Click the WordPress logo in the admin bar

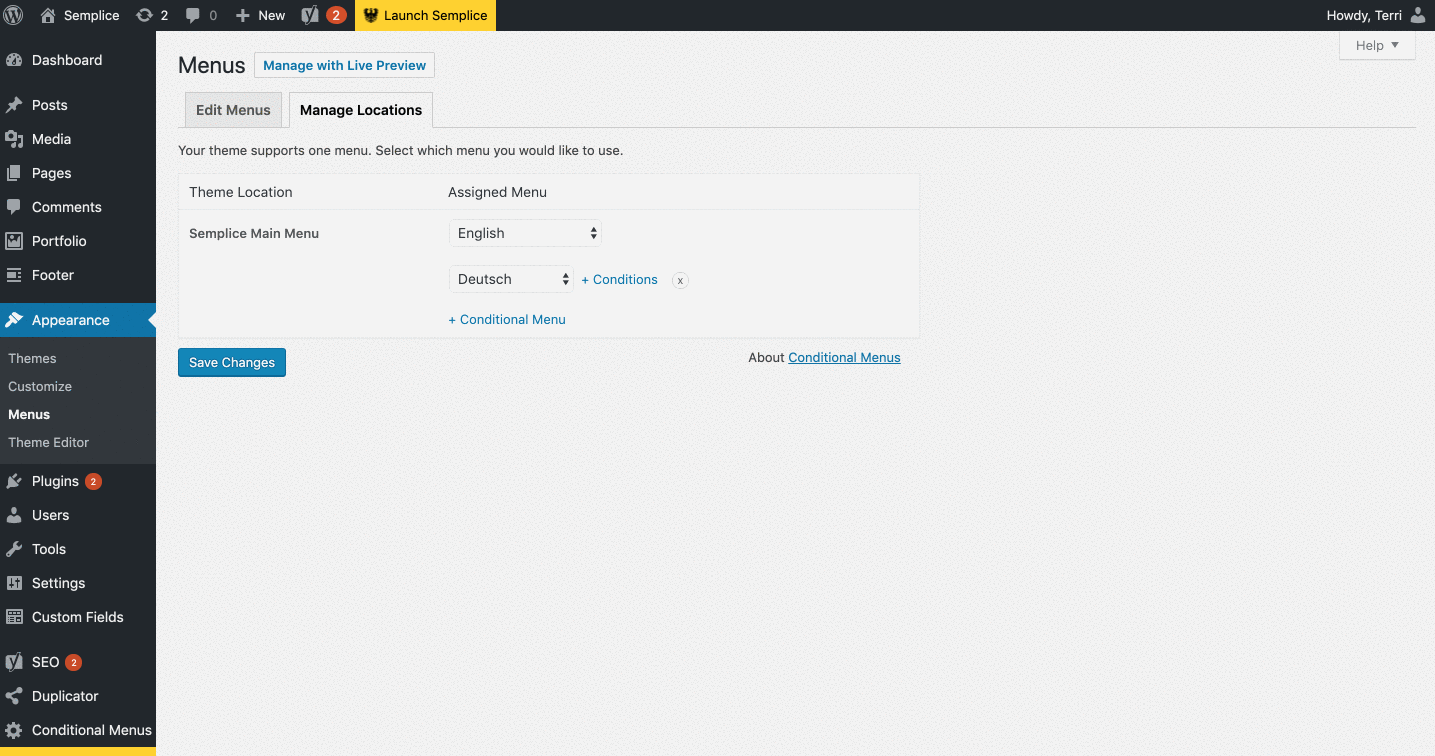tap(13, 15)
